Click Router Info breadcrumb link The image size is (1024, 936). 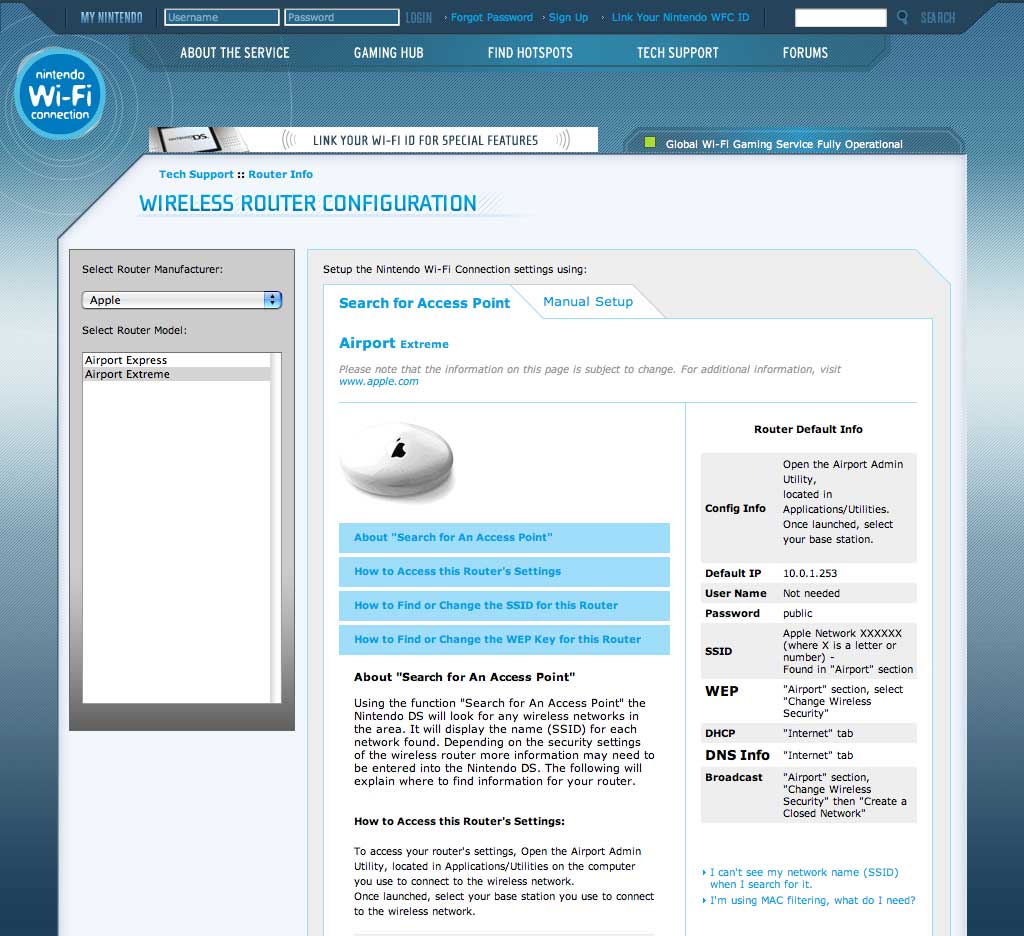tap(280, 174)
